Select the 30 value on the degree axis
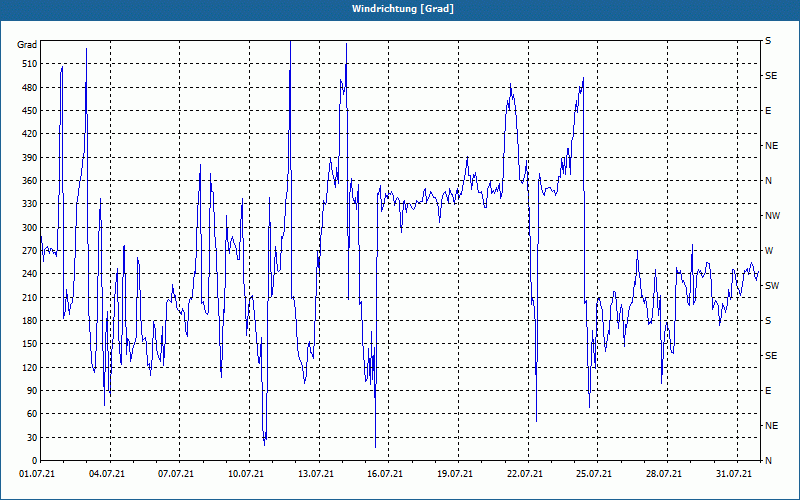The width and height of the screenshot is (800, 500). pos(32,437)
